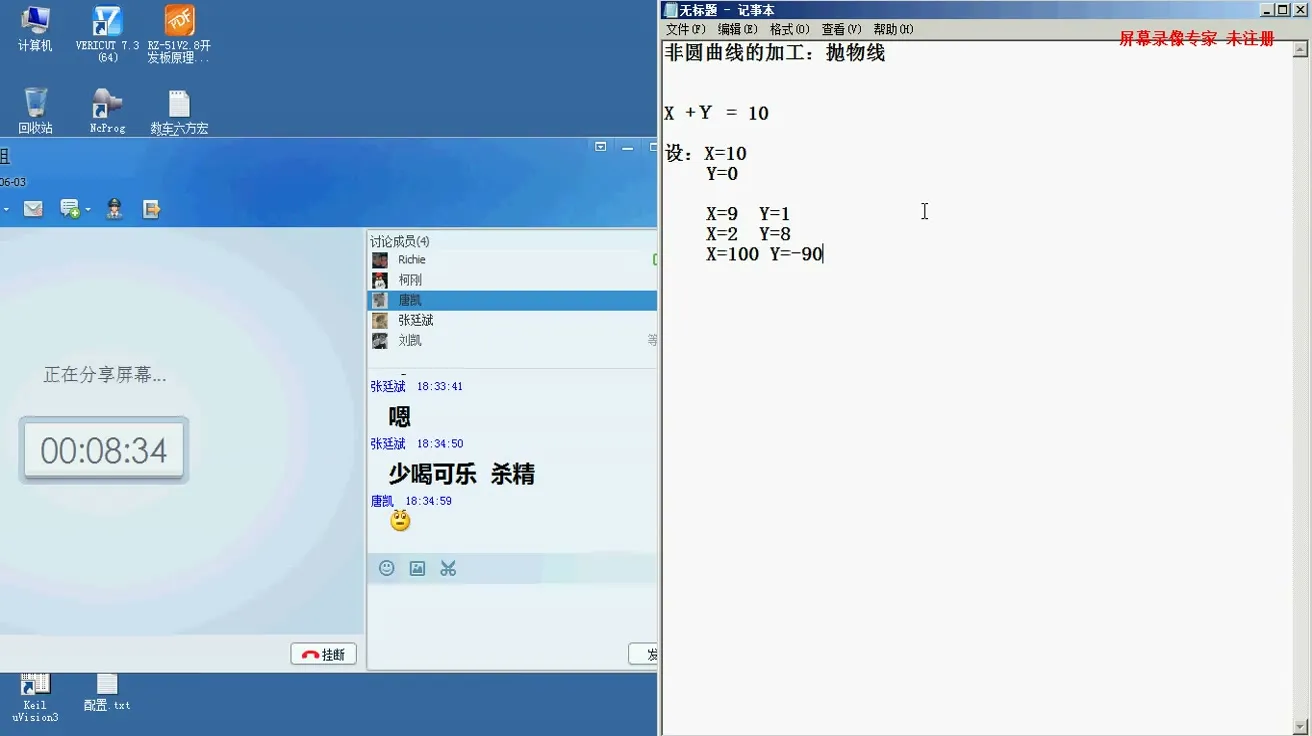Expand the dropdown arrow beside the invite icon
Screen dimensions: 1312x736
coord(88,209)
